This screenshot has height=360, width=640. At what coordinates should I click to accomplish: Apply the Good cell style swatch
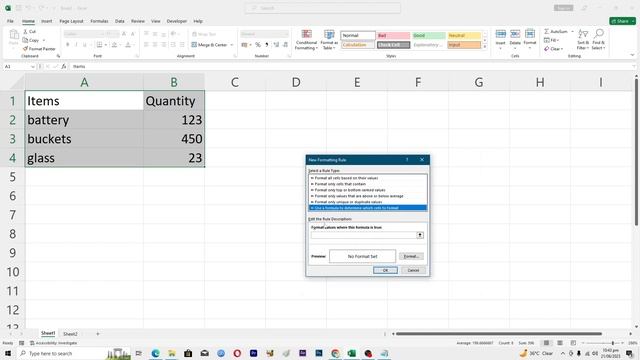[x=429, y=36]
